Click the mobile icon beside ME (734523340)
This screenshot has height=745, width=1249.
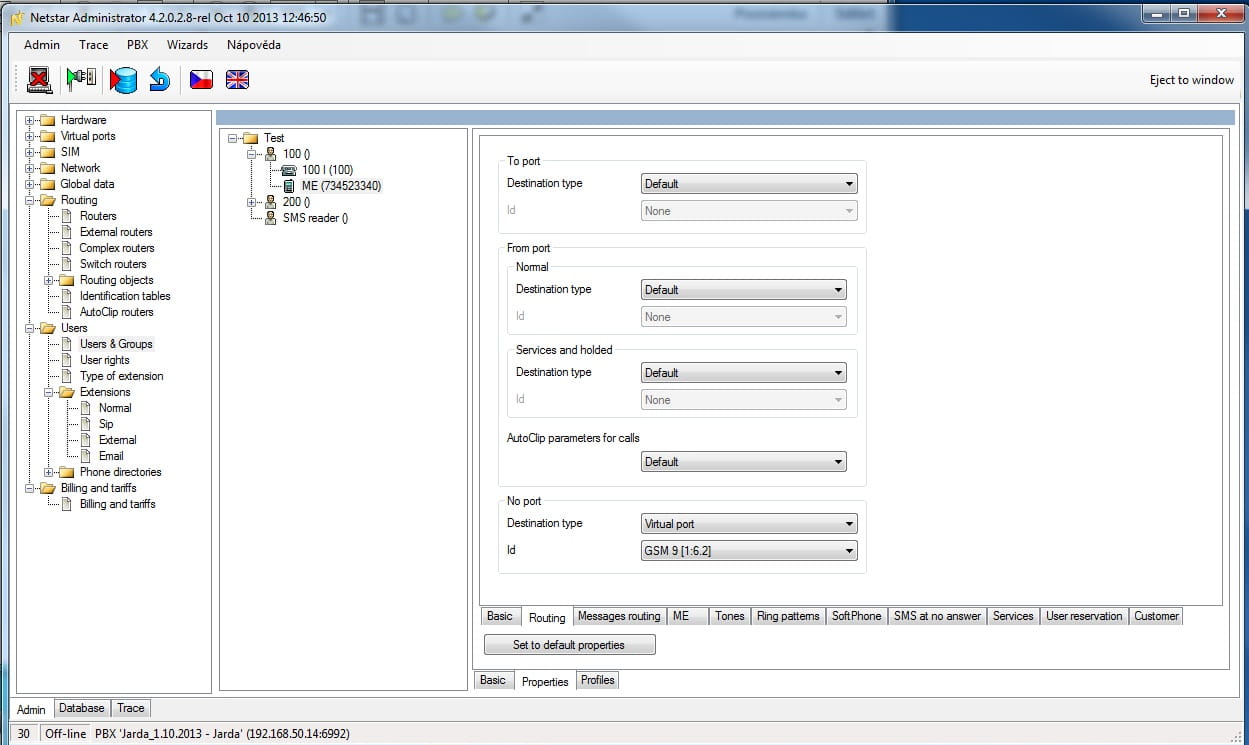click(x=290, y=186)
